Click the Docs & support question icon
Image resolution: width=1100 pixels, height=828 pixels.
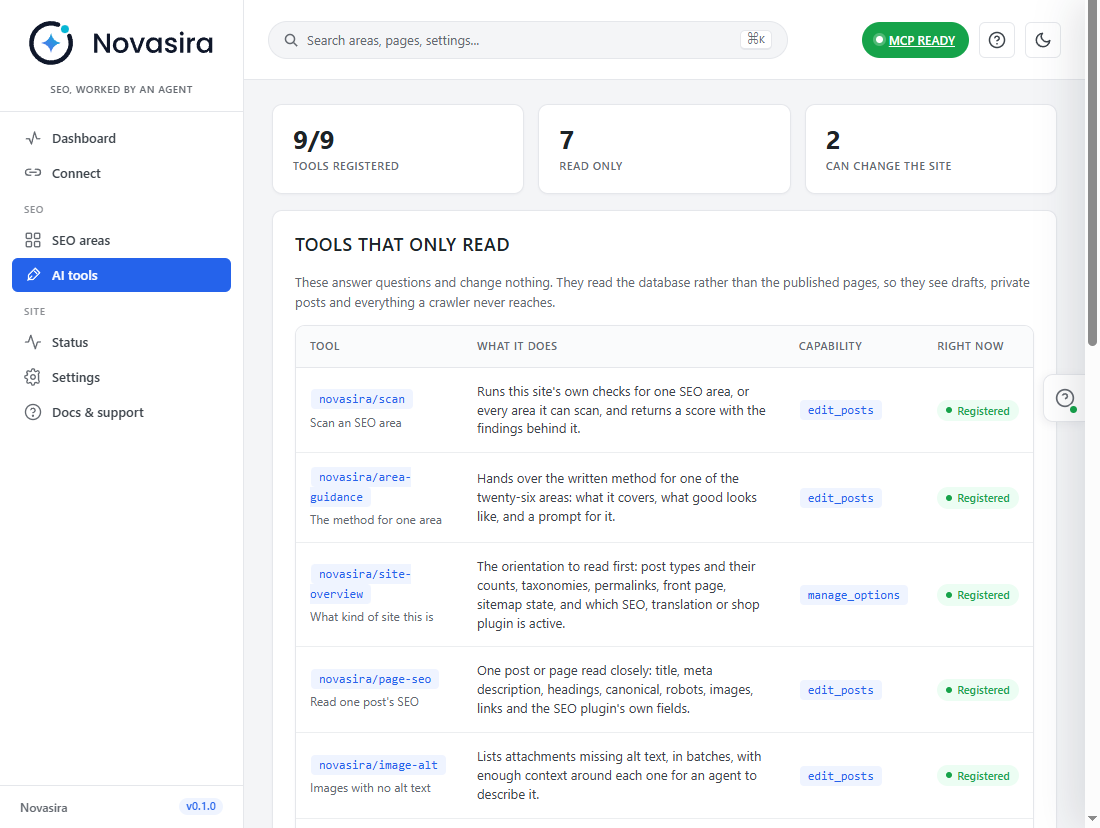click(x=33, y=413)
